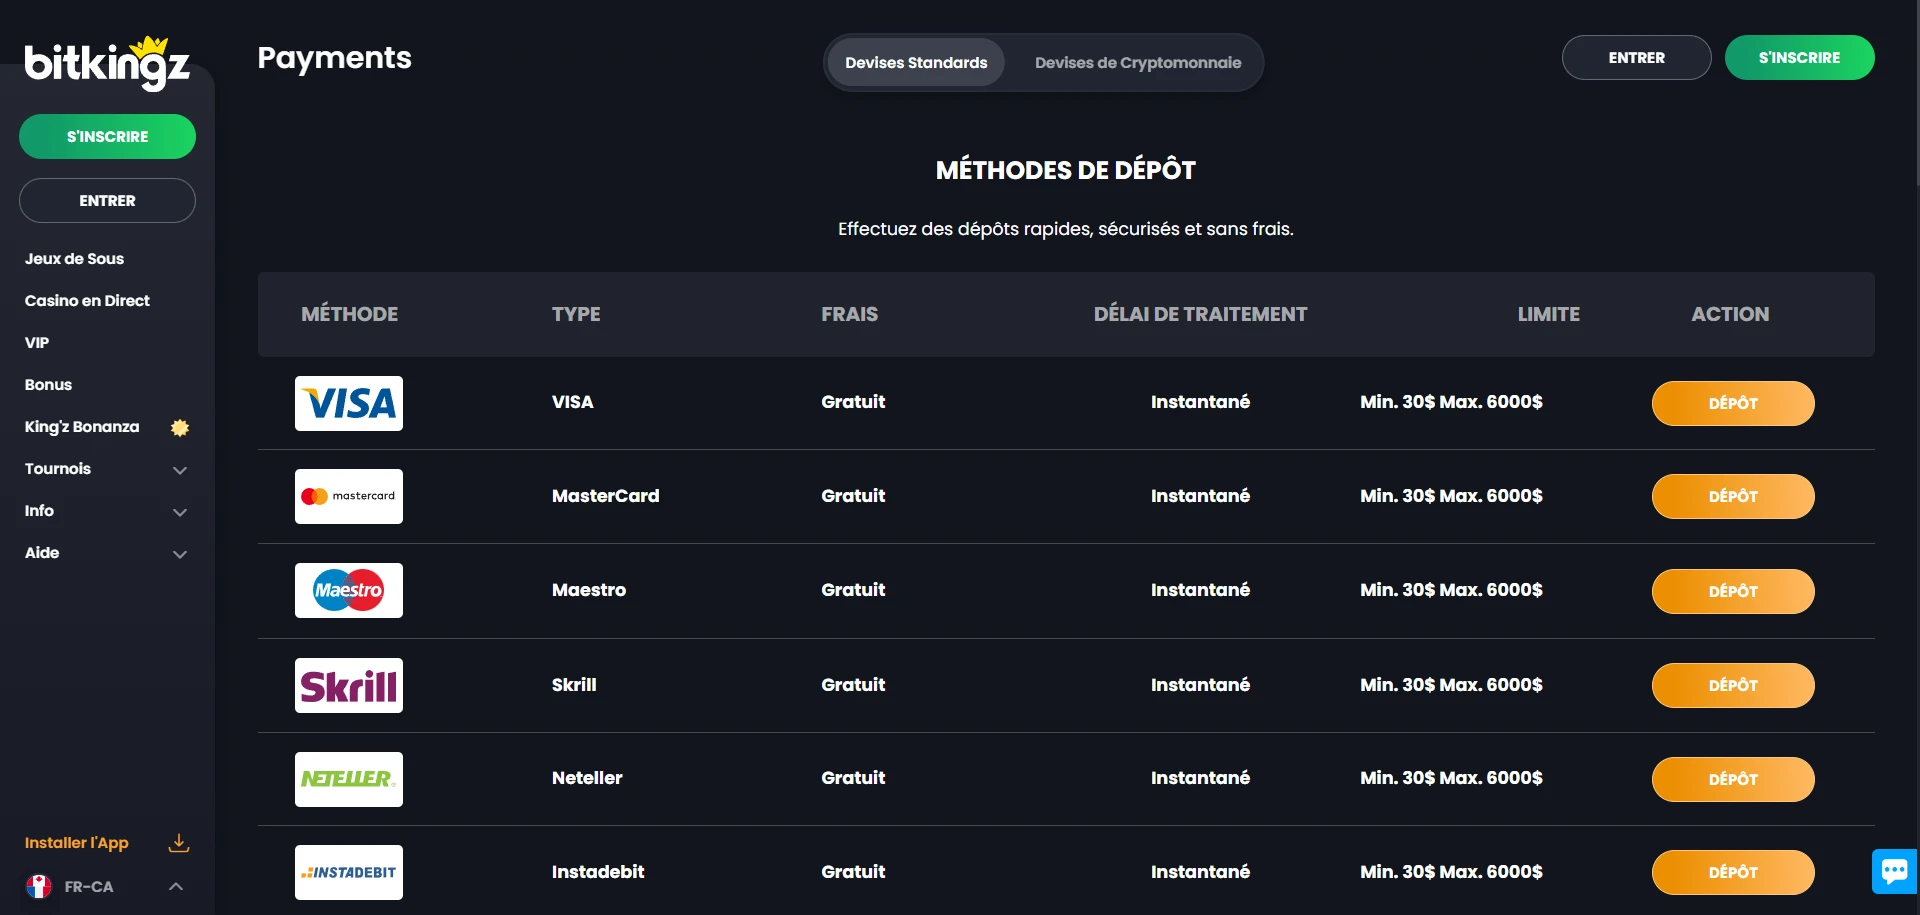The height and width of the screenshot is (915, 1920).
Task: Click the Info menu label
Action: coord(39,511)
